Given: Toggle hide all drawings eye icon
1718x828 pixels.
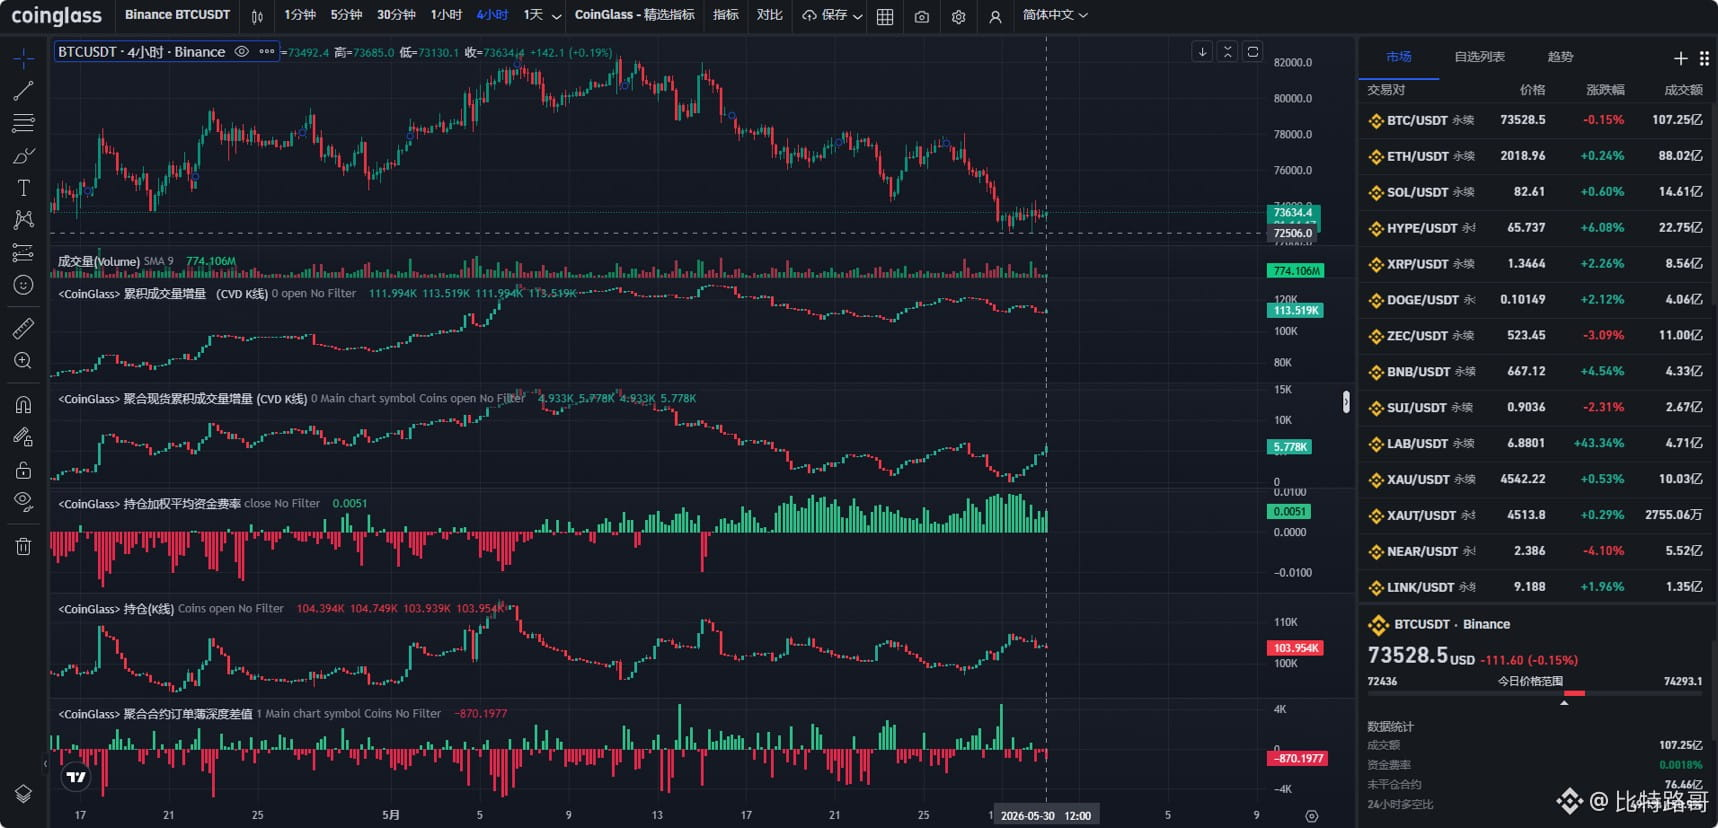Looking at the screenshot, I should coord(23,501).
